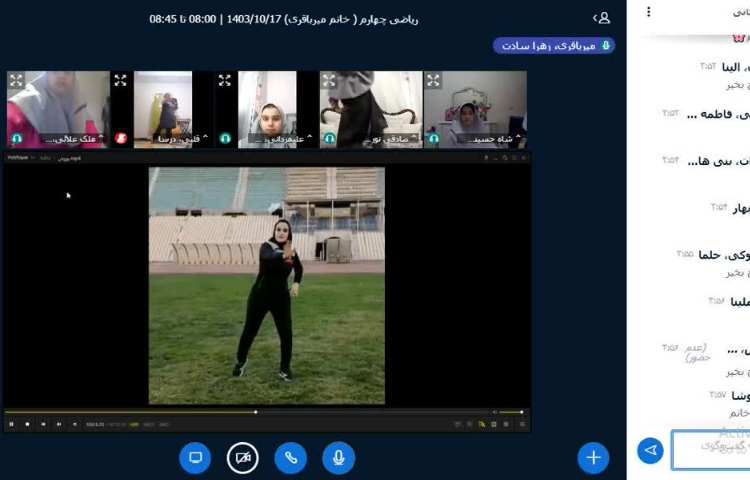Image resolution: width=750 pixels, height=480 pixels.
Task: Open the chevron menu next to شاه حسینی
Action: 518,137
